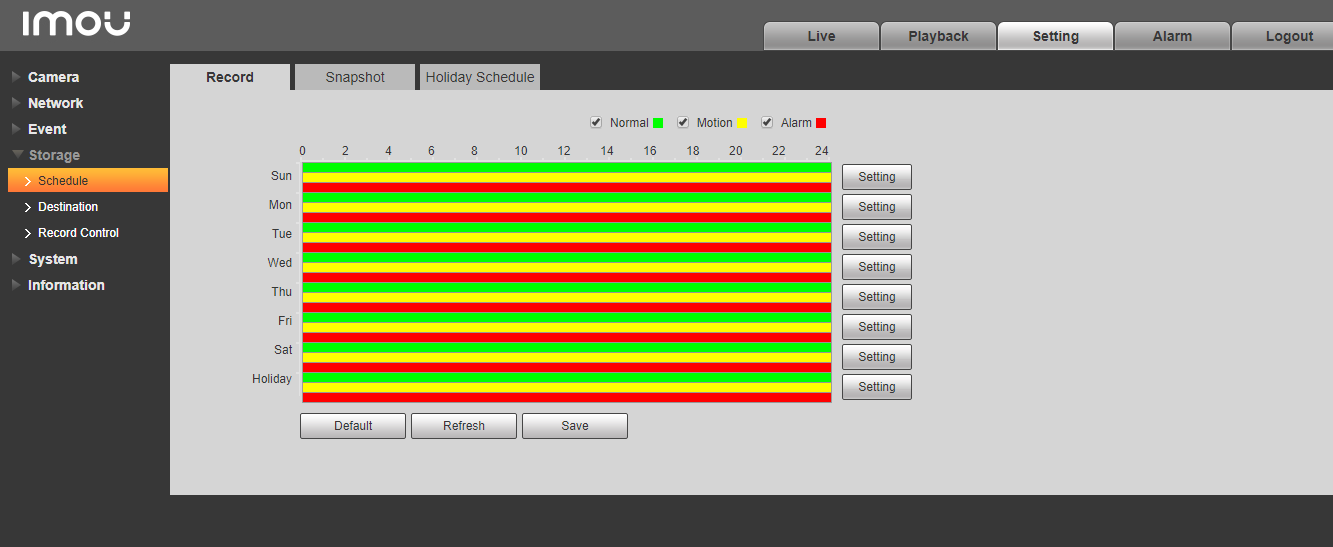Viewport: 1333px width, 547px height.
Task: Click the IMOU logo
Action: [76, 24]
